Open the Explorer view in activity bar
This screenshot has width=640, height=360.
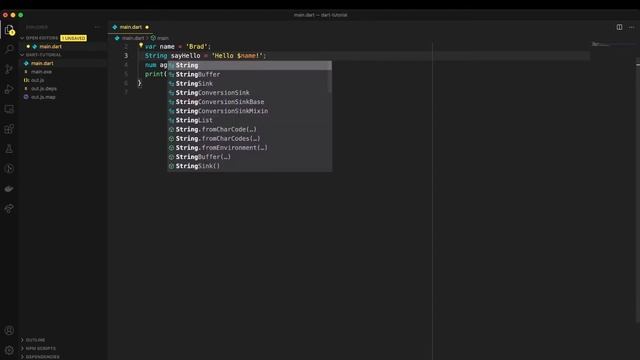click(9, 30)
